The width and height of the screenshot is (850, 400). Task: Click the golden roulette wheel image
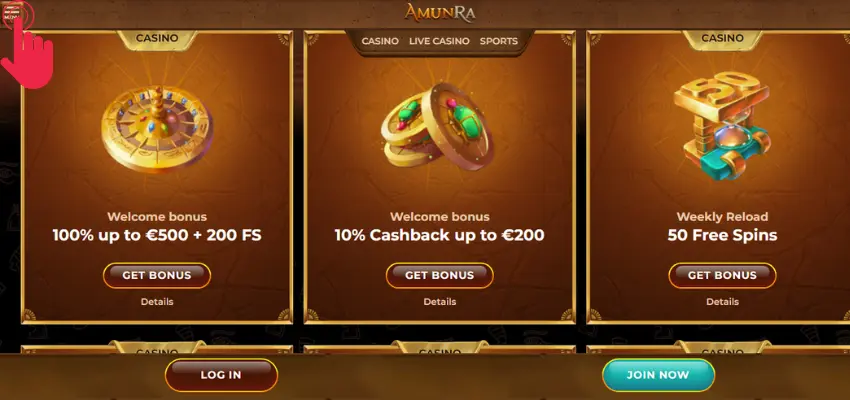click(157, 129)
